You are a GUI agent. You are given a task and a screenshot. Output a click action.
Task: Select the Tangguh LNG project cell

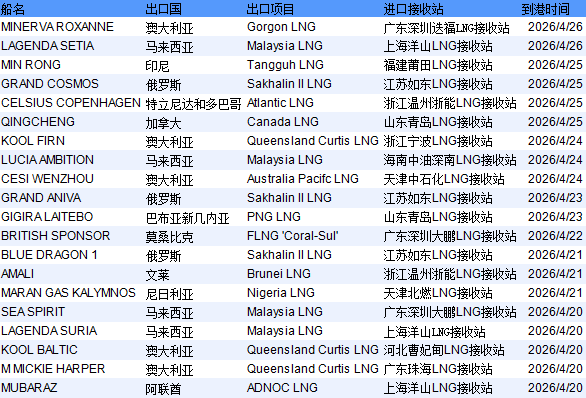pos(285,65)
